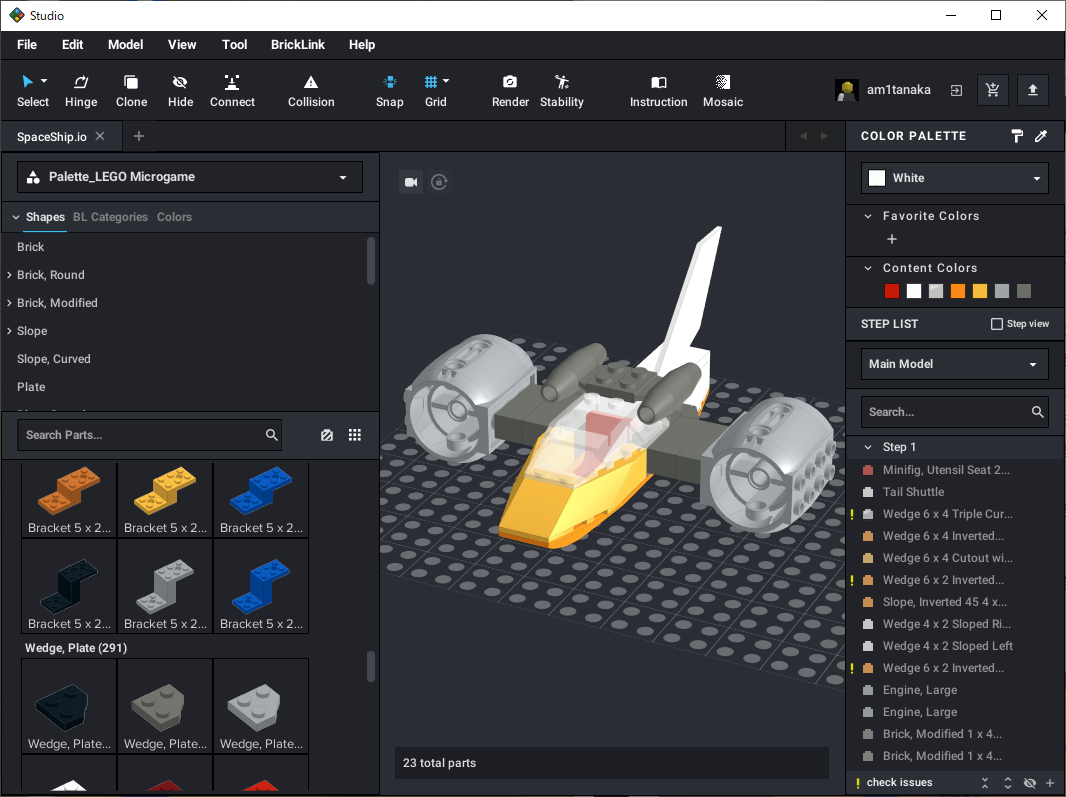The height and width of the screenshot is (797, 1066).
Task: Switch to BL Categories tab
Action: click(110, 217)
